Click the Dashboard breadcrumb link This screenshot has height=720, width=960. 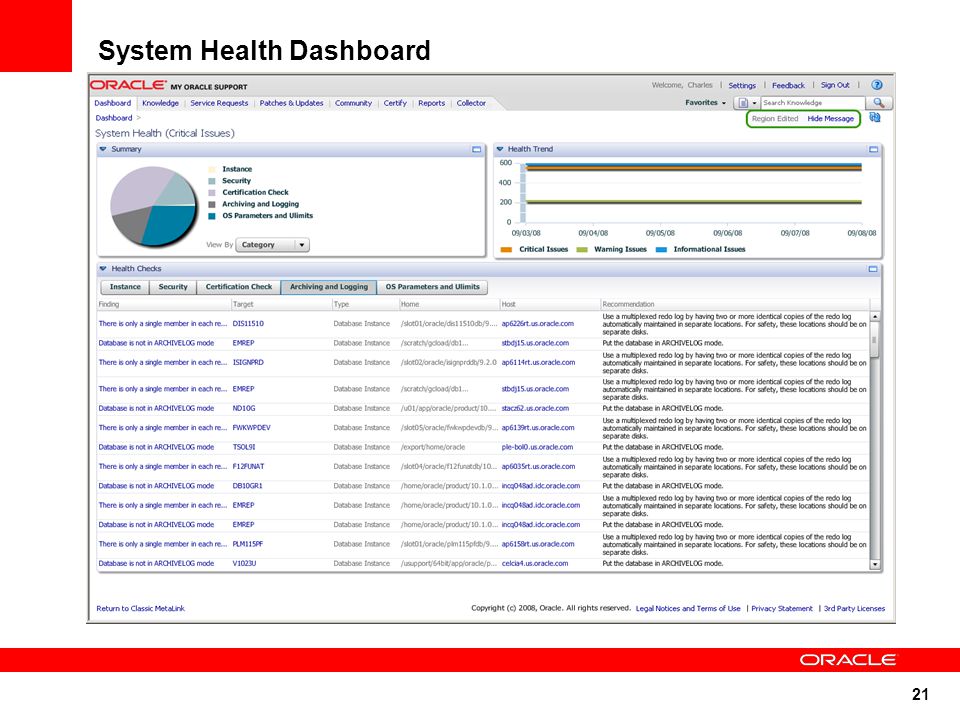114,118
